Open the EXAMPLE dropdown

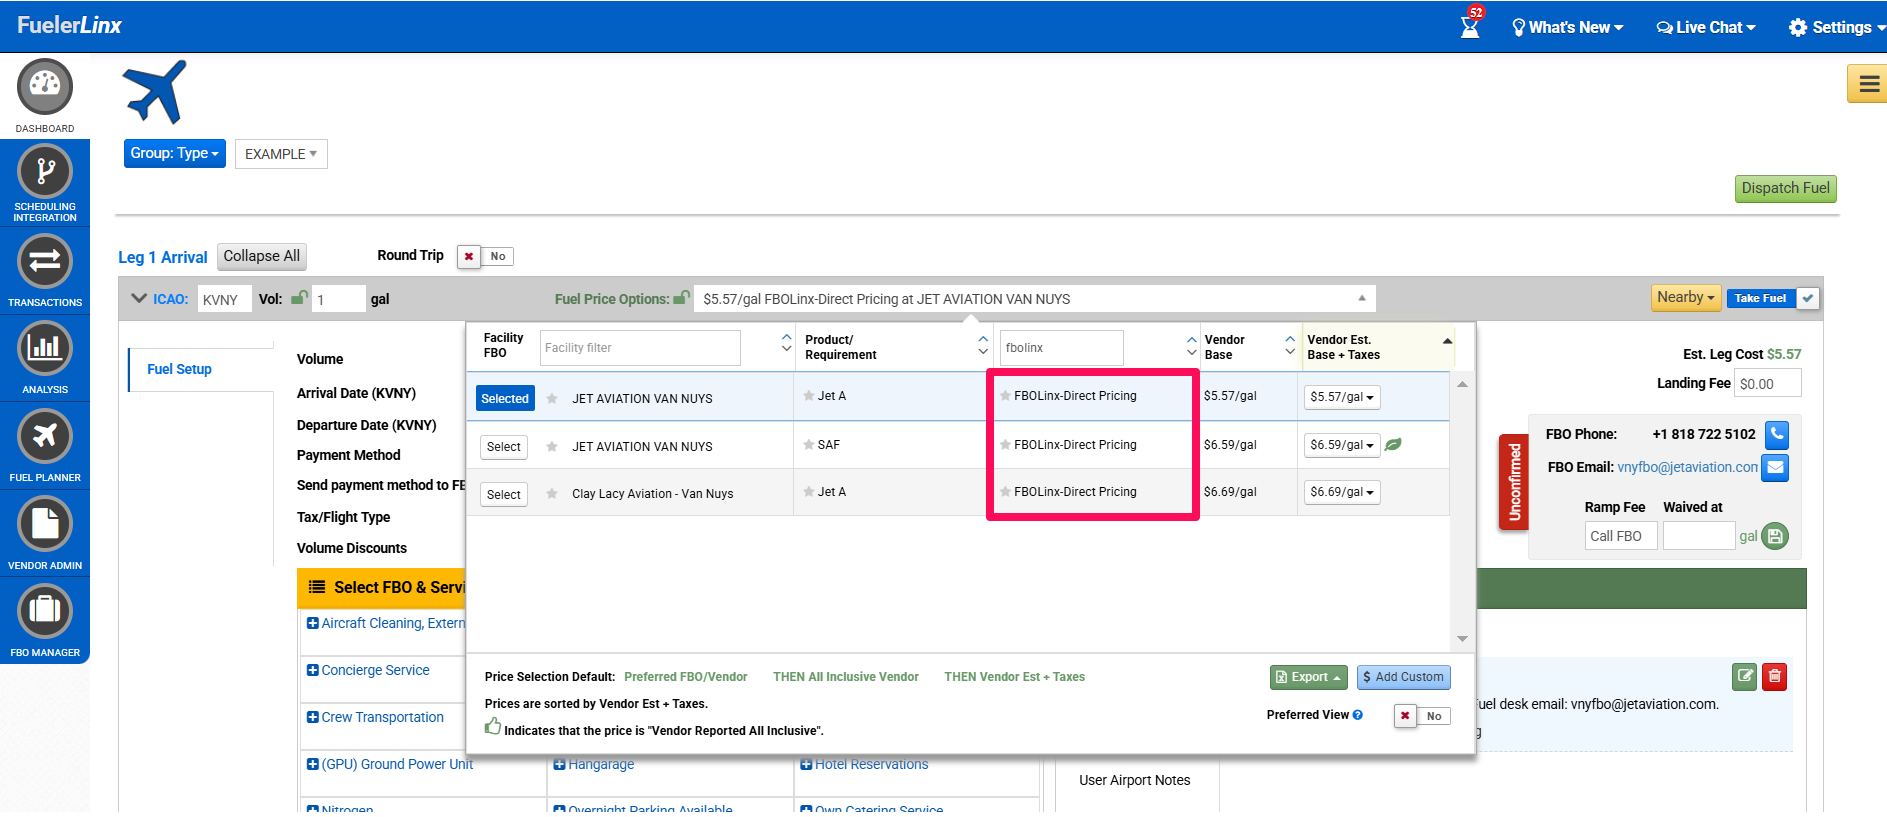[281, 154]
